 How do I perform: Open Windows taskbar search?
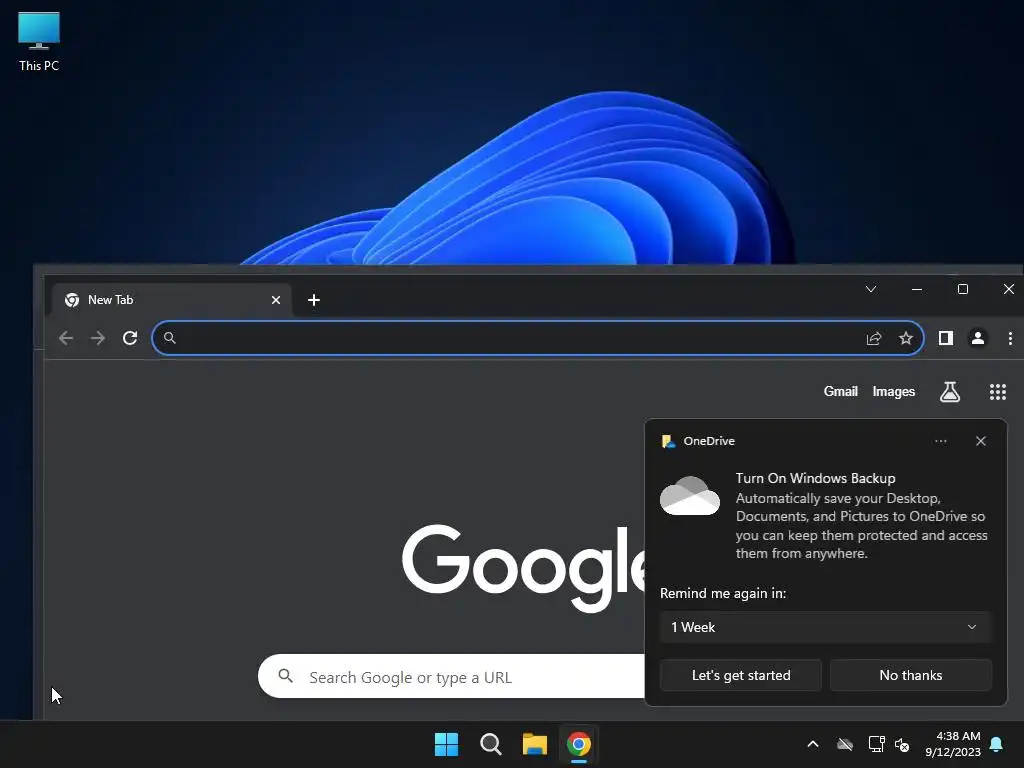(490, 744)
